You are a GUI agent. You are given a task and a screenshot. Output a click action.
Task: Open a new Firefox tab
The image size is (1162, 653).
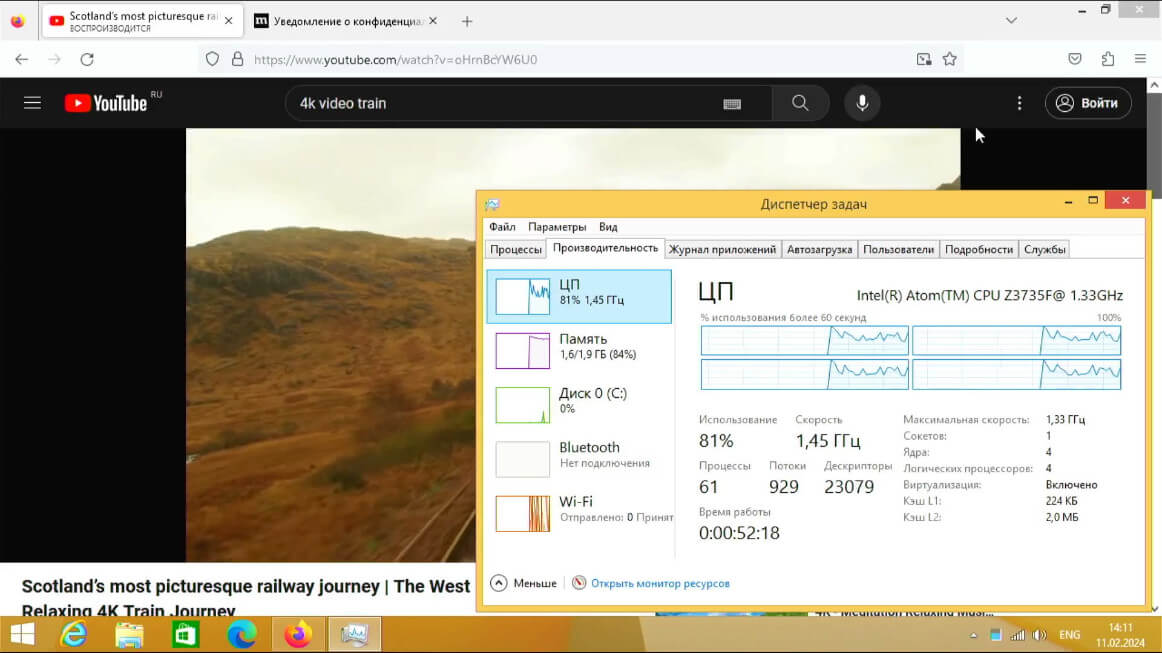467,21
